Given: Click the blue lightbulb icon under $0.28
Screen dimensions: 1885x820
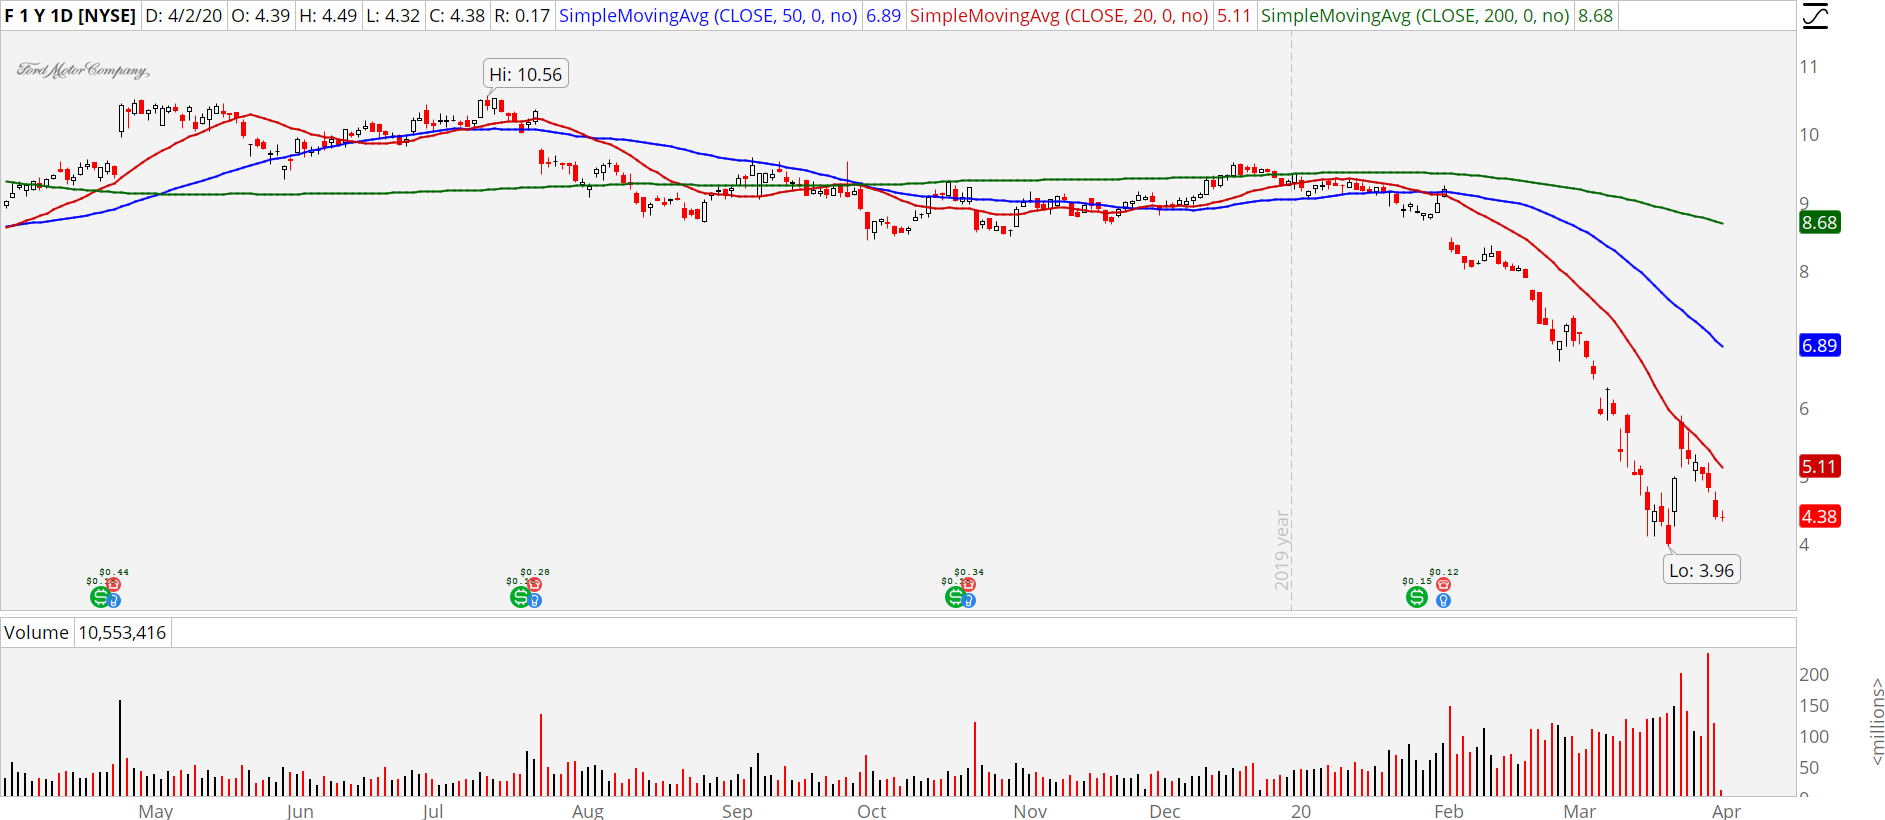Looking at the screenshot, I should point(535,600).
